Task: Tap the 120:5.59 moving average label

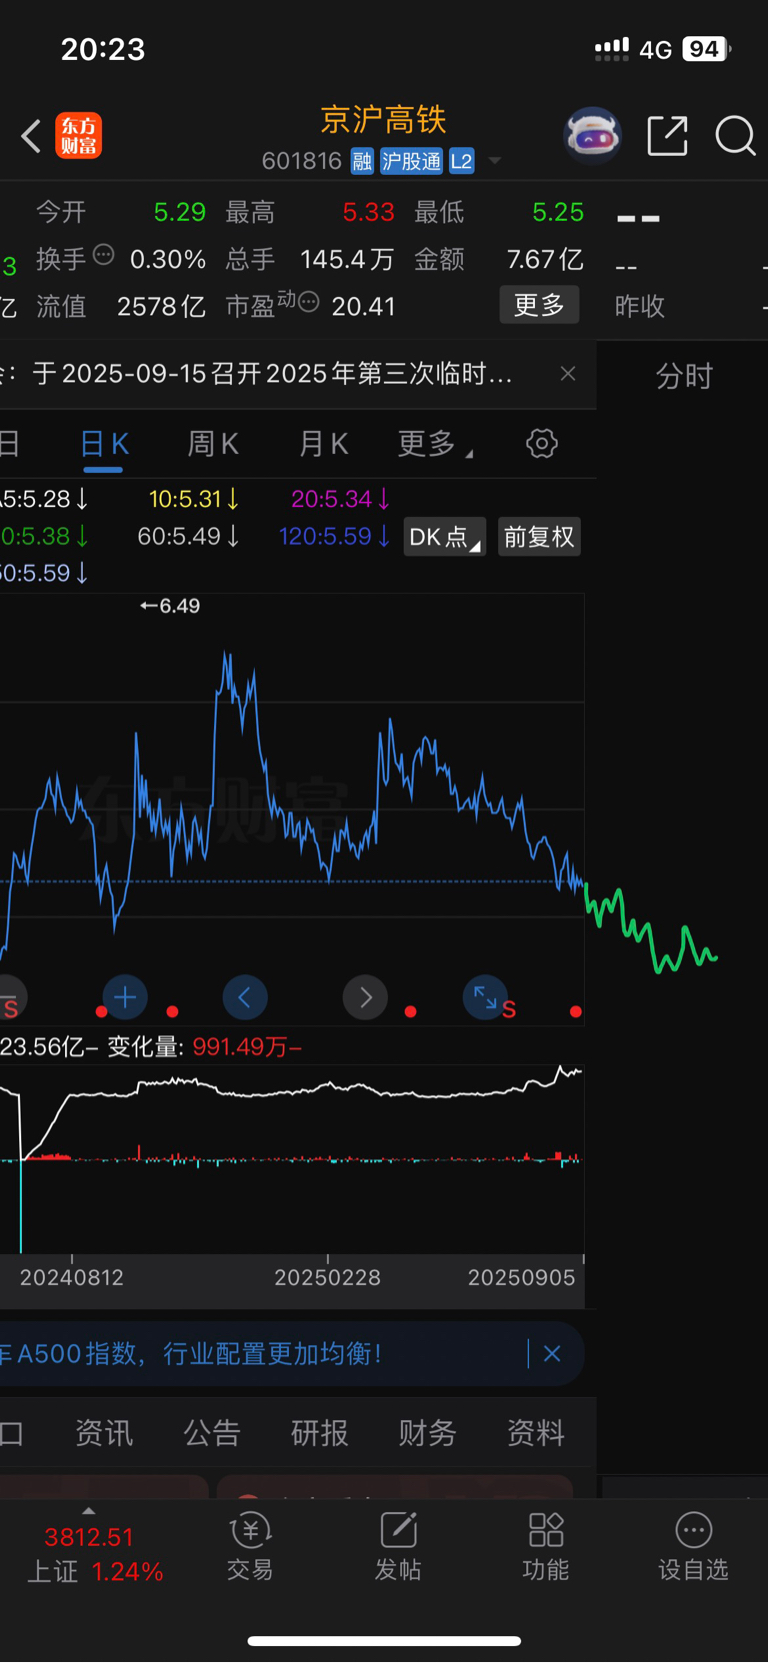Action: (334, 536)
